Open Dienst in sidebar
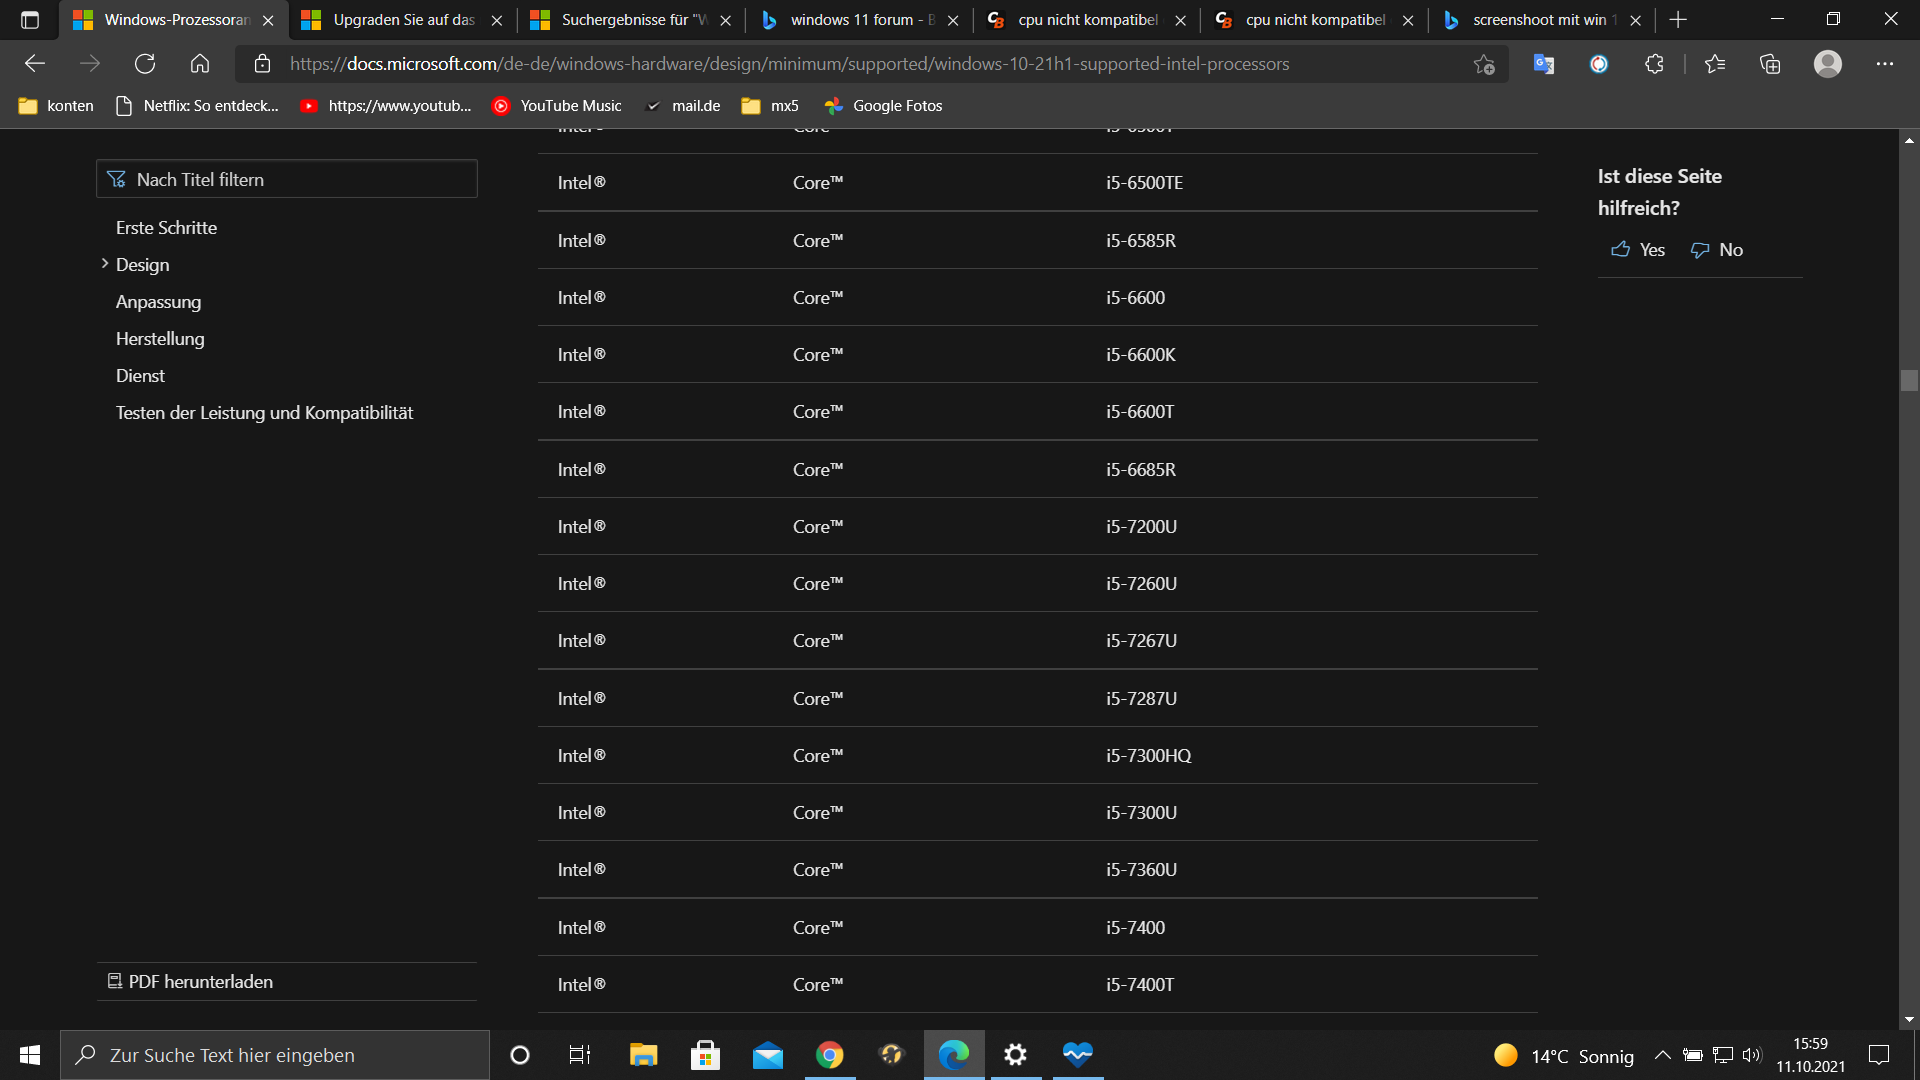 pos(140,376)
